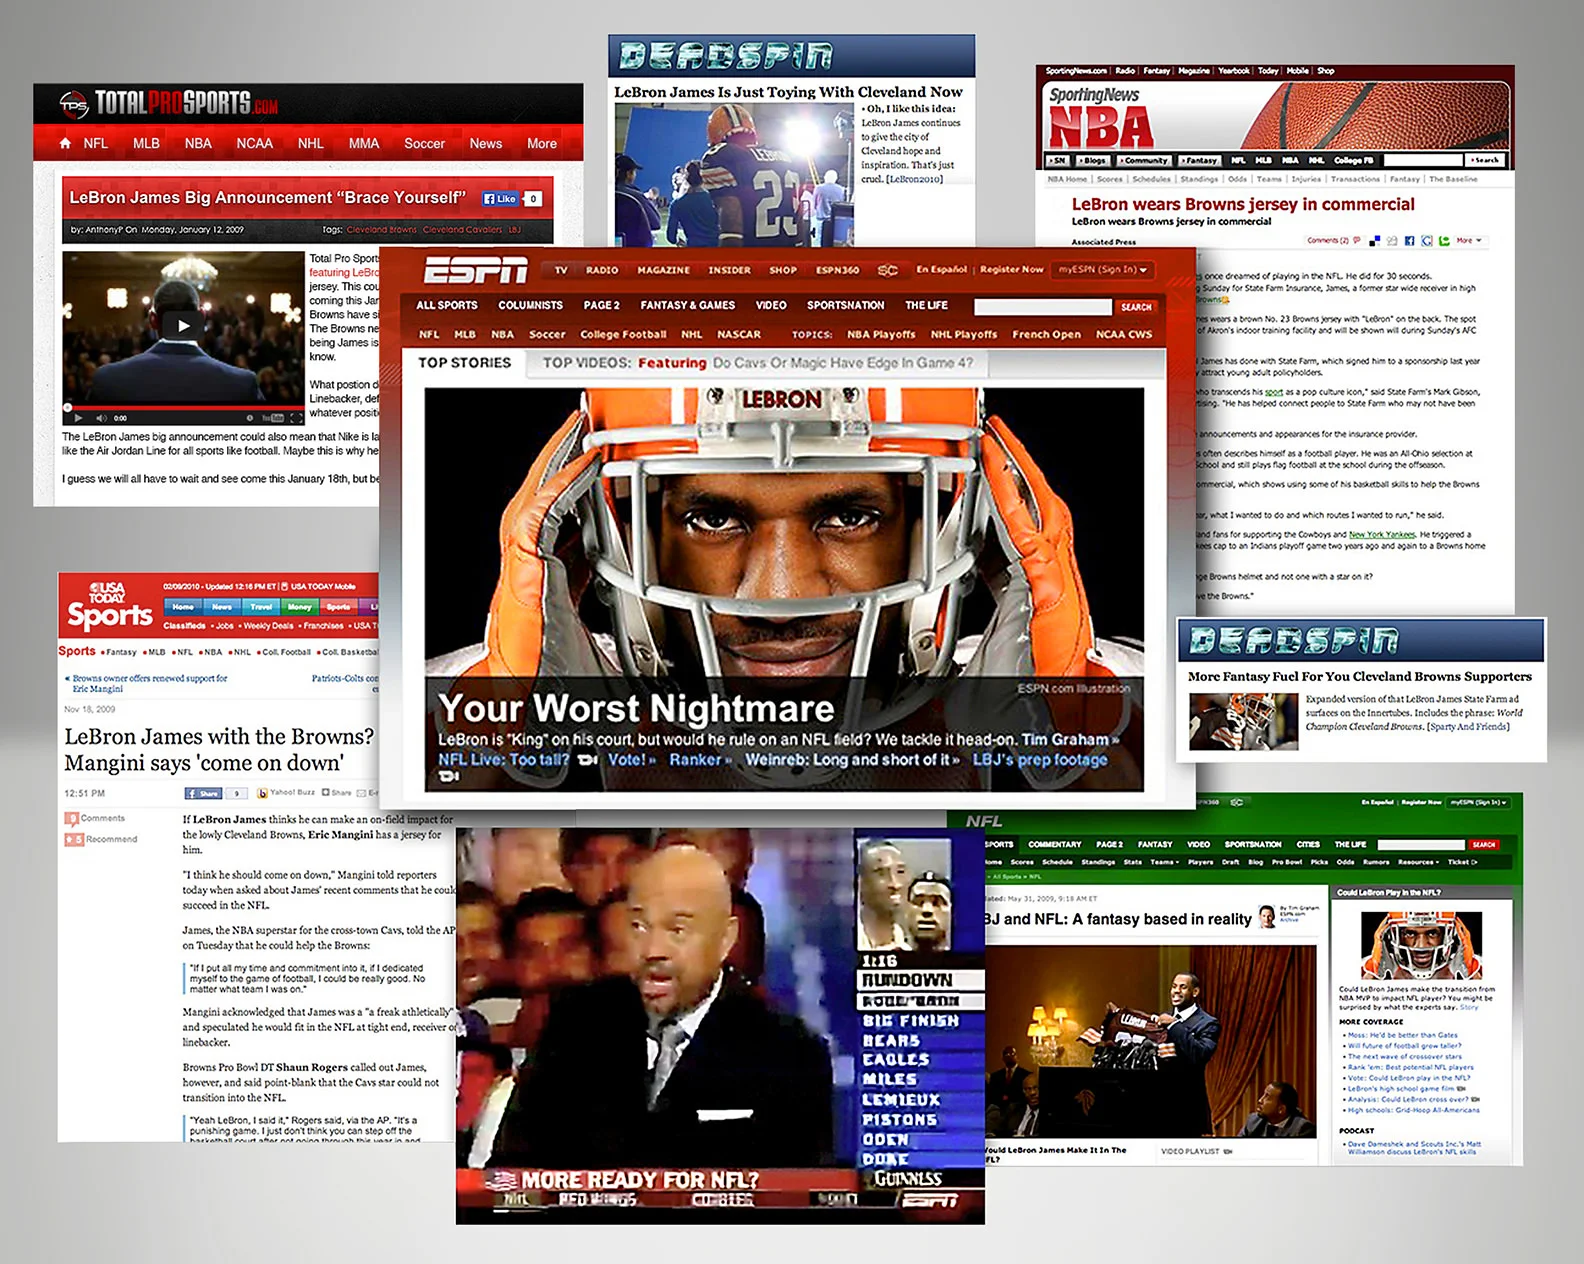Click French Open topic link on ESPN

pyautogui.click(x=1046, y=335)
